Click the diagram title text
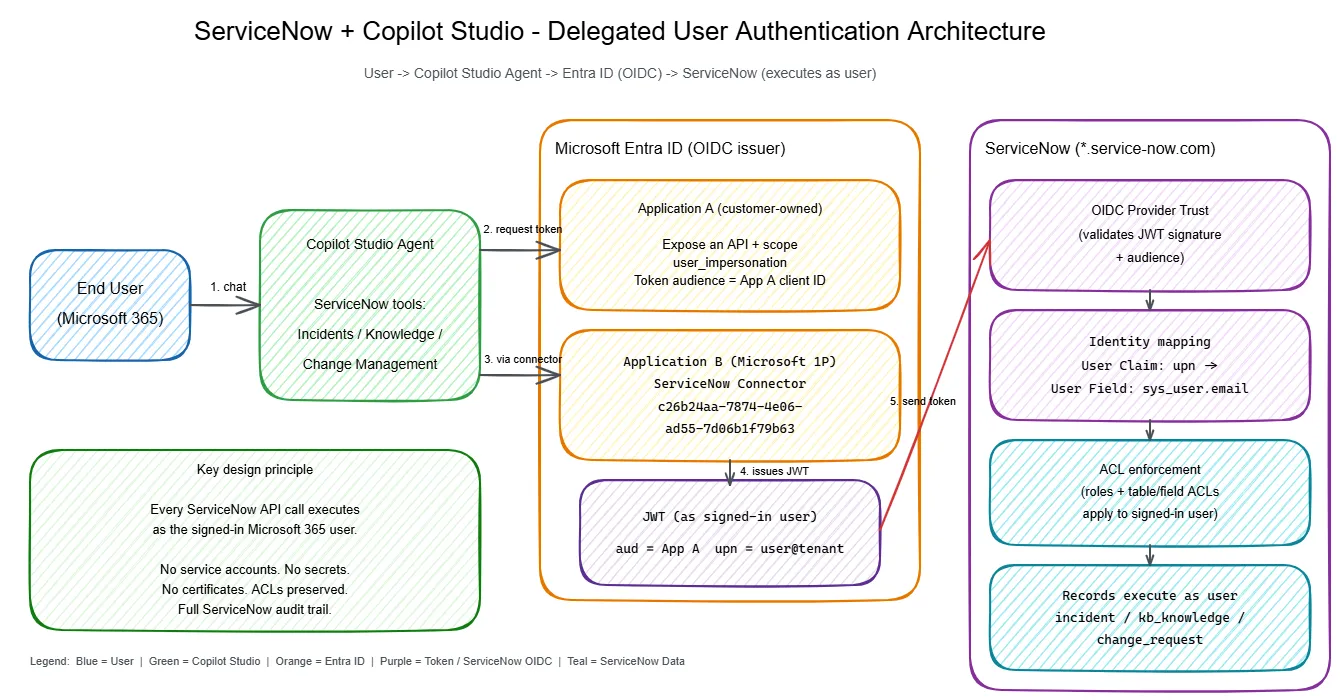The width and height of the screenshot is (1340, 700). (620, 31)
